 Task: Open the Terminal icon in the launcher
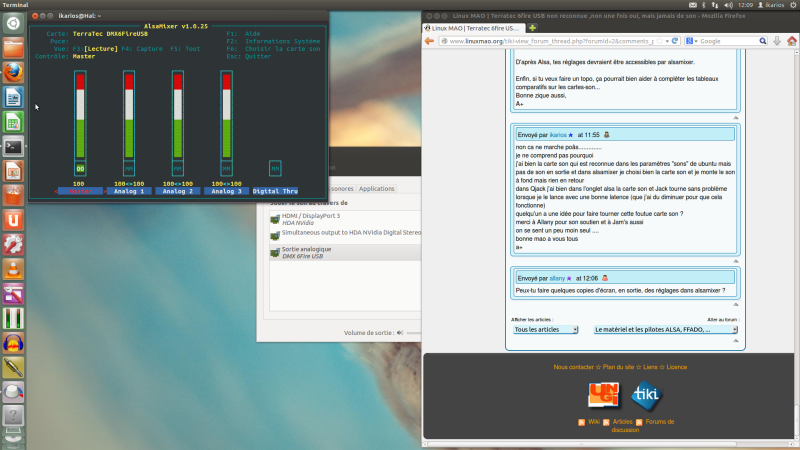tap(14, 147)
